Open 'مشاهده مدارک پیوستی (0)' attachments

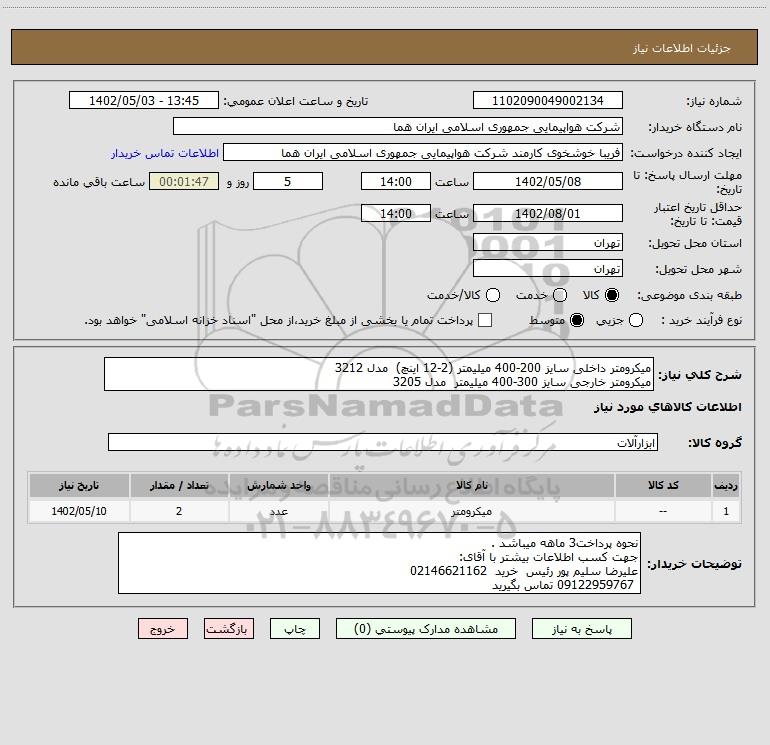coord(423,629)
